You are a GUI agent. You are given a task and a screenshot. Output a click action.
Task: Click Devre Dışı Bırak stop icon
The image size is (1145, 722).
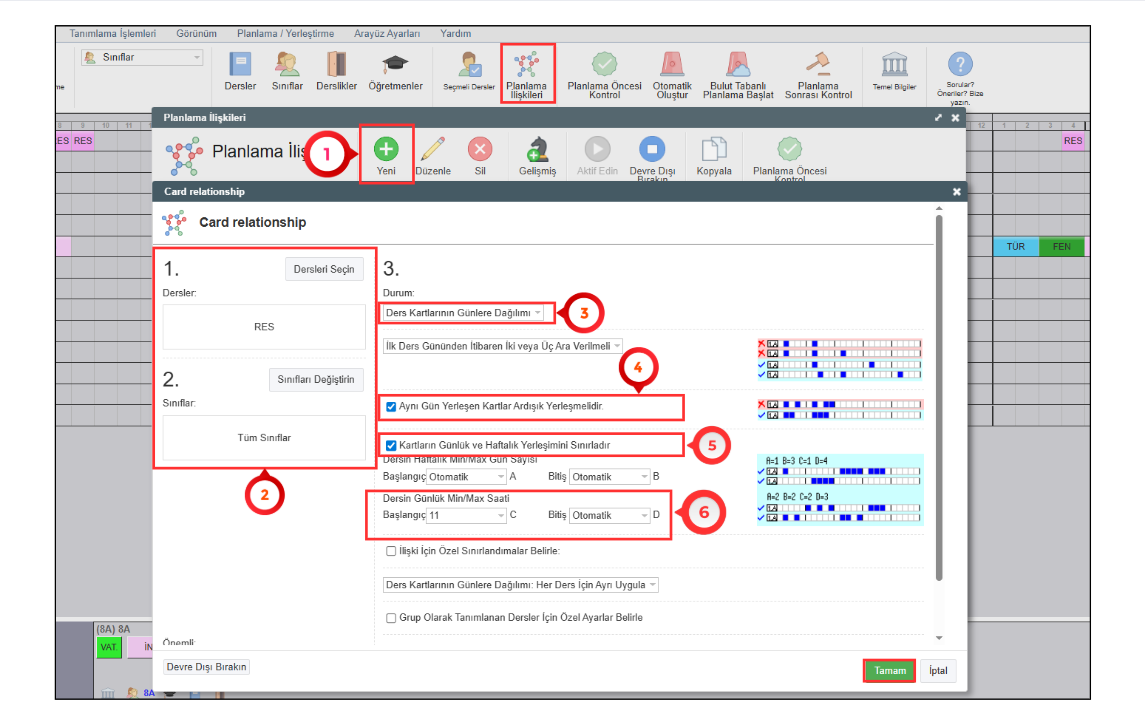point(652,150)
